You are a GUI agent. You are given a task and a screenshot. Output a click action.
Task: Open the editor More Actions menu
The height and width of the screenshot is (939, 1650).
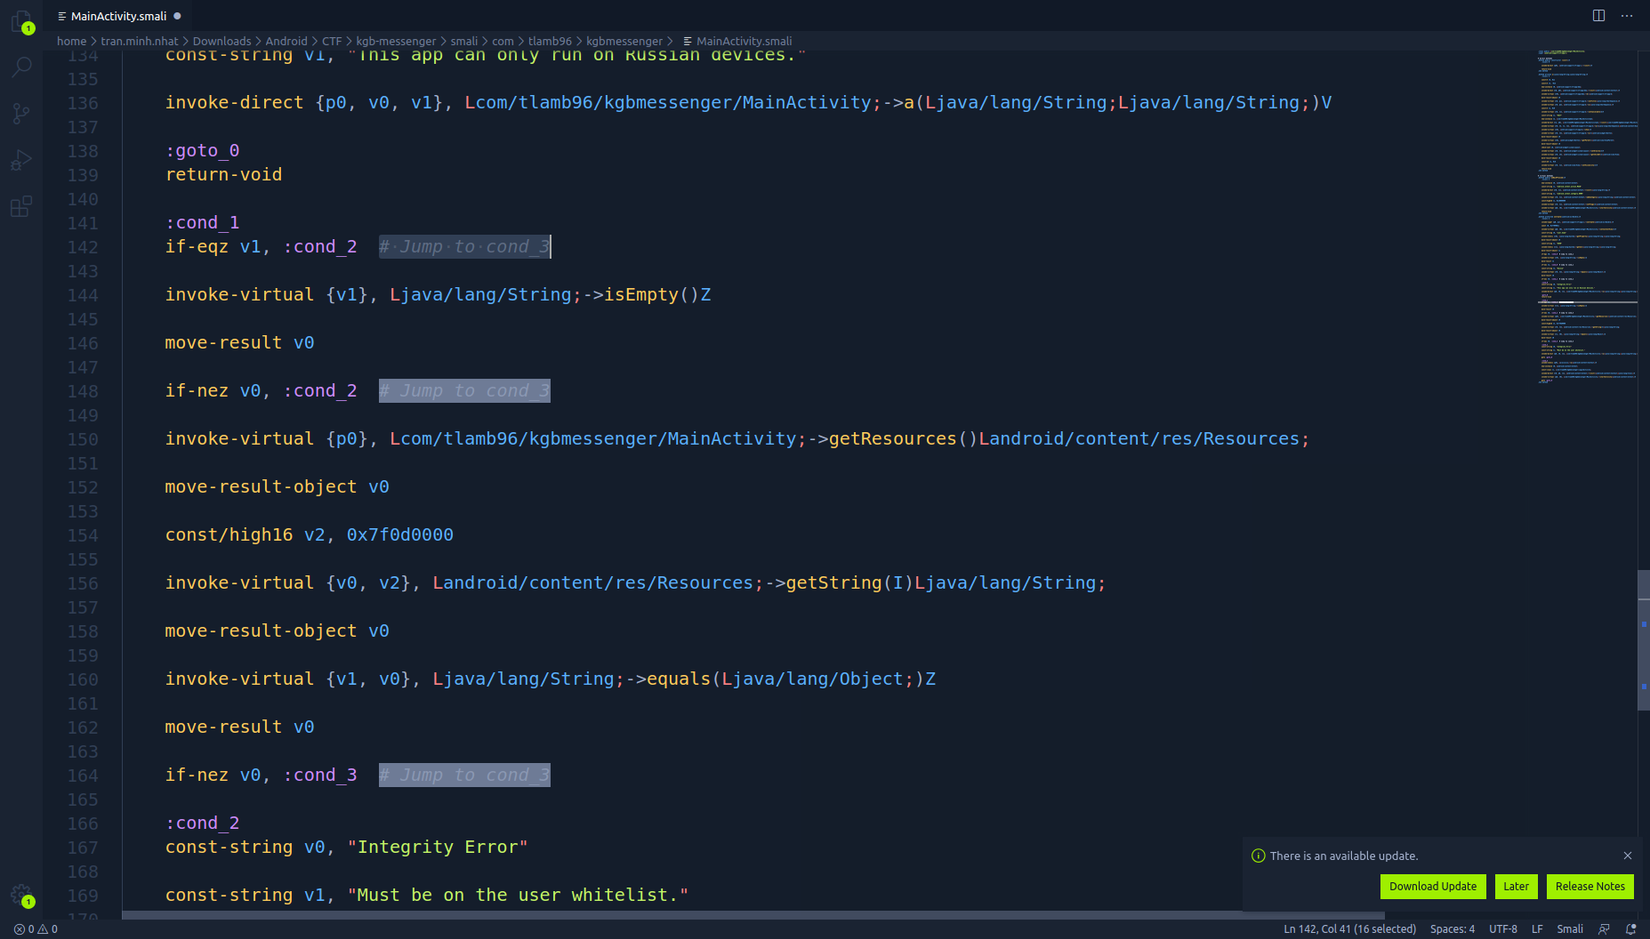(x=1627, y=16)
